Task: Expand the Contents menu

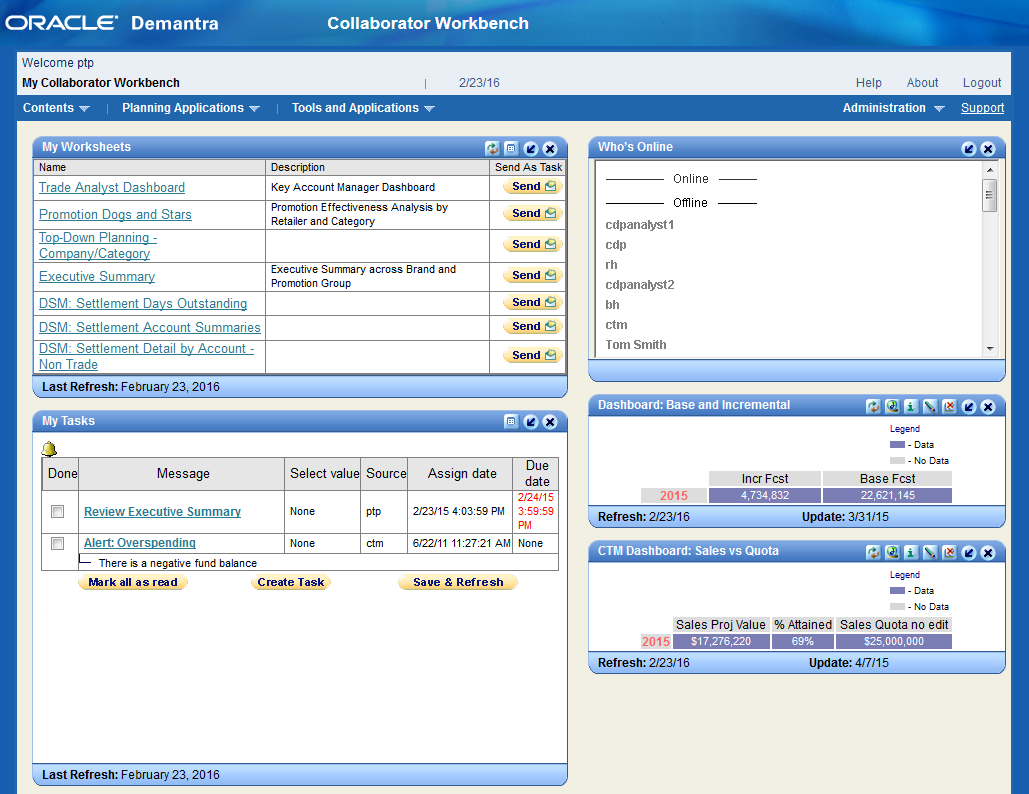Action: pos(56,108)
